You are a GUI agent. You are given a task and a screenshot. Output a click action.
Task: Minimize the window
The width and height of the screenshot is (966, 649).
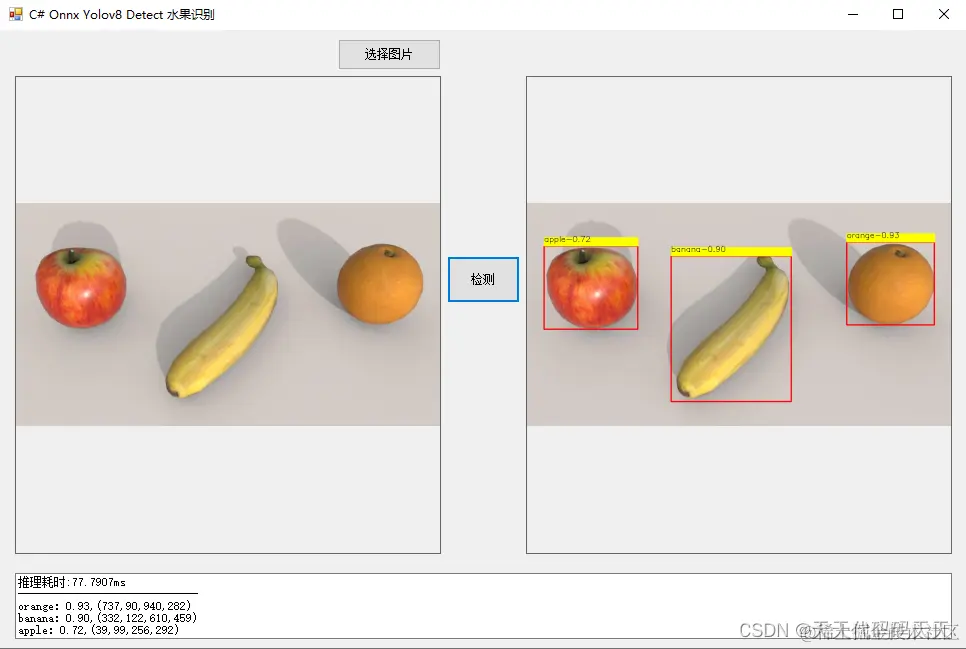click(x=853, y=14)
